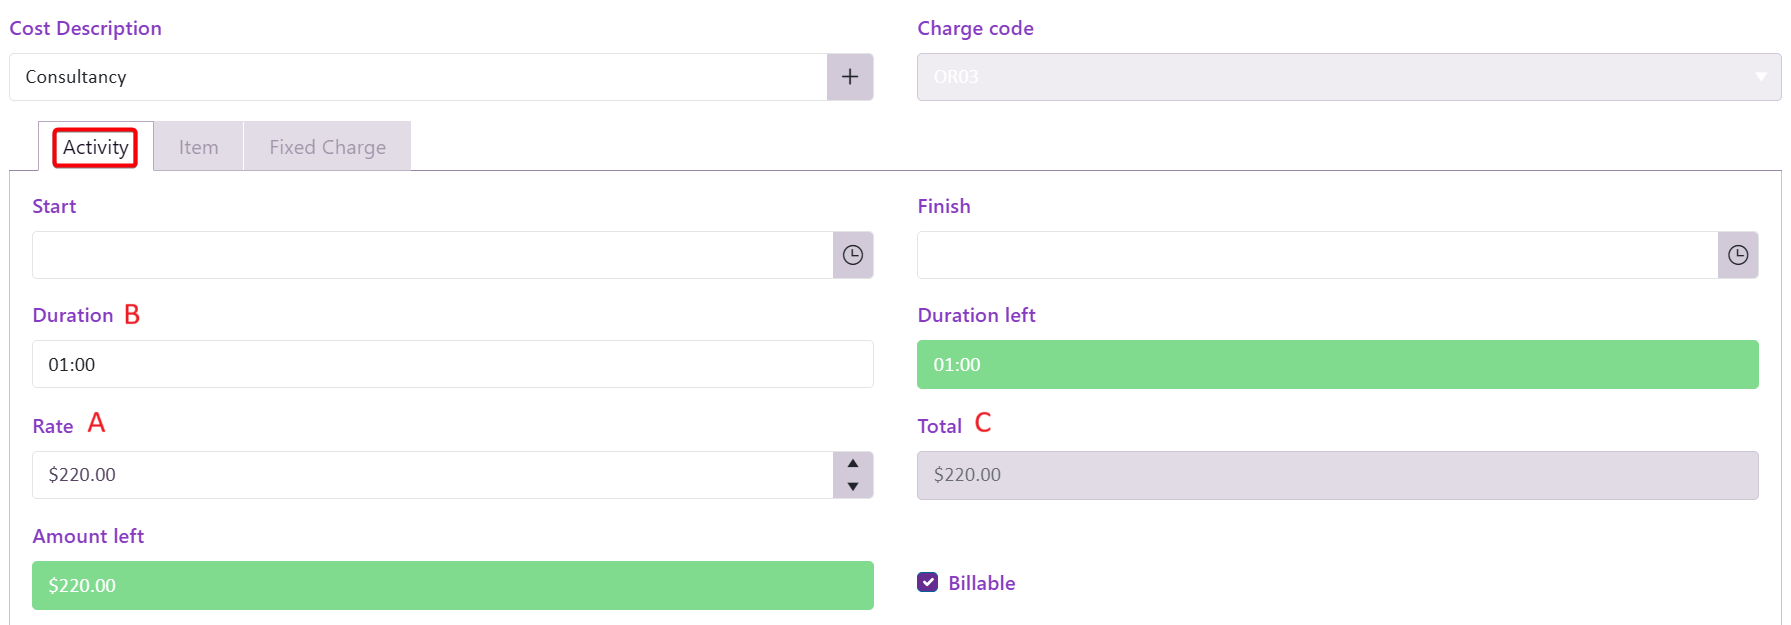Switch to the Activity tab
The width and height of the screenshot is (1791, 625).
[x=96, y=147]
